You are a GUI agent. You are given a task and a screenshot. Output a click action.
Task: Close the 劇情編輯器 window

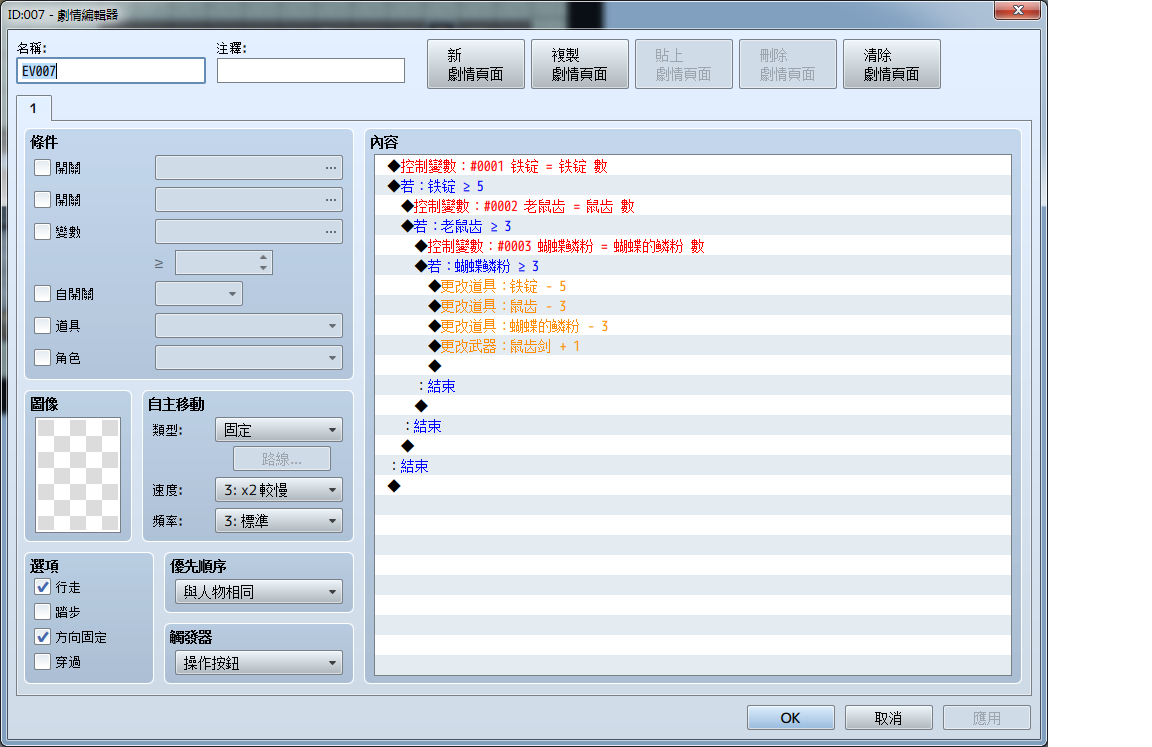tap(1018, 10)
